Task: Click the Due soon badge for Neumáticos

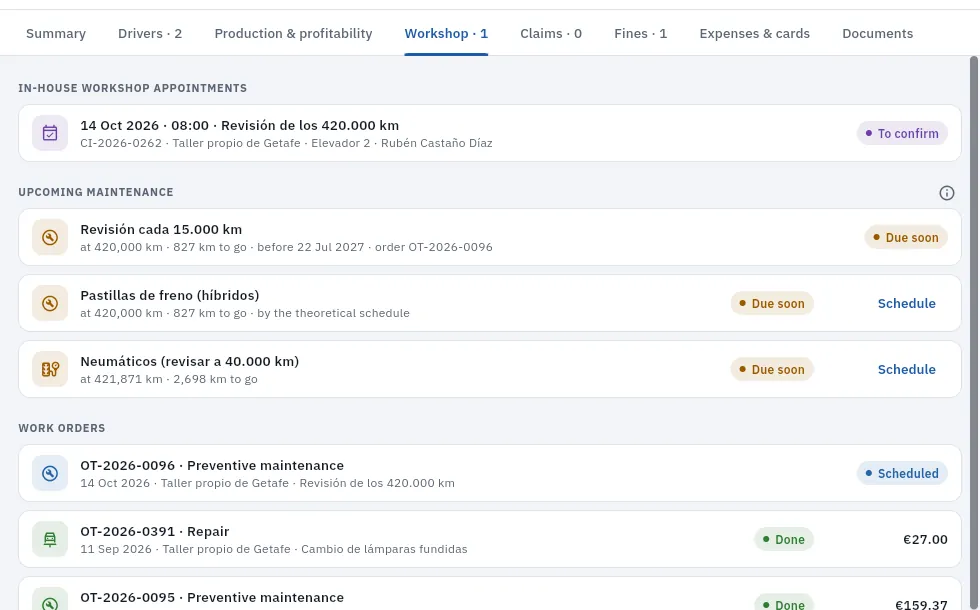Action: 772,369
